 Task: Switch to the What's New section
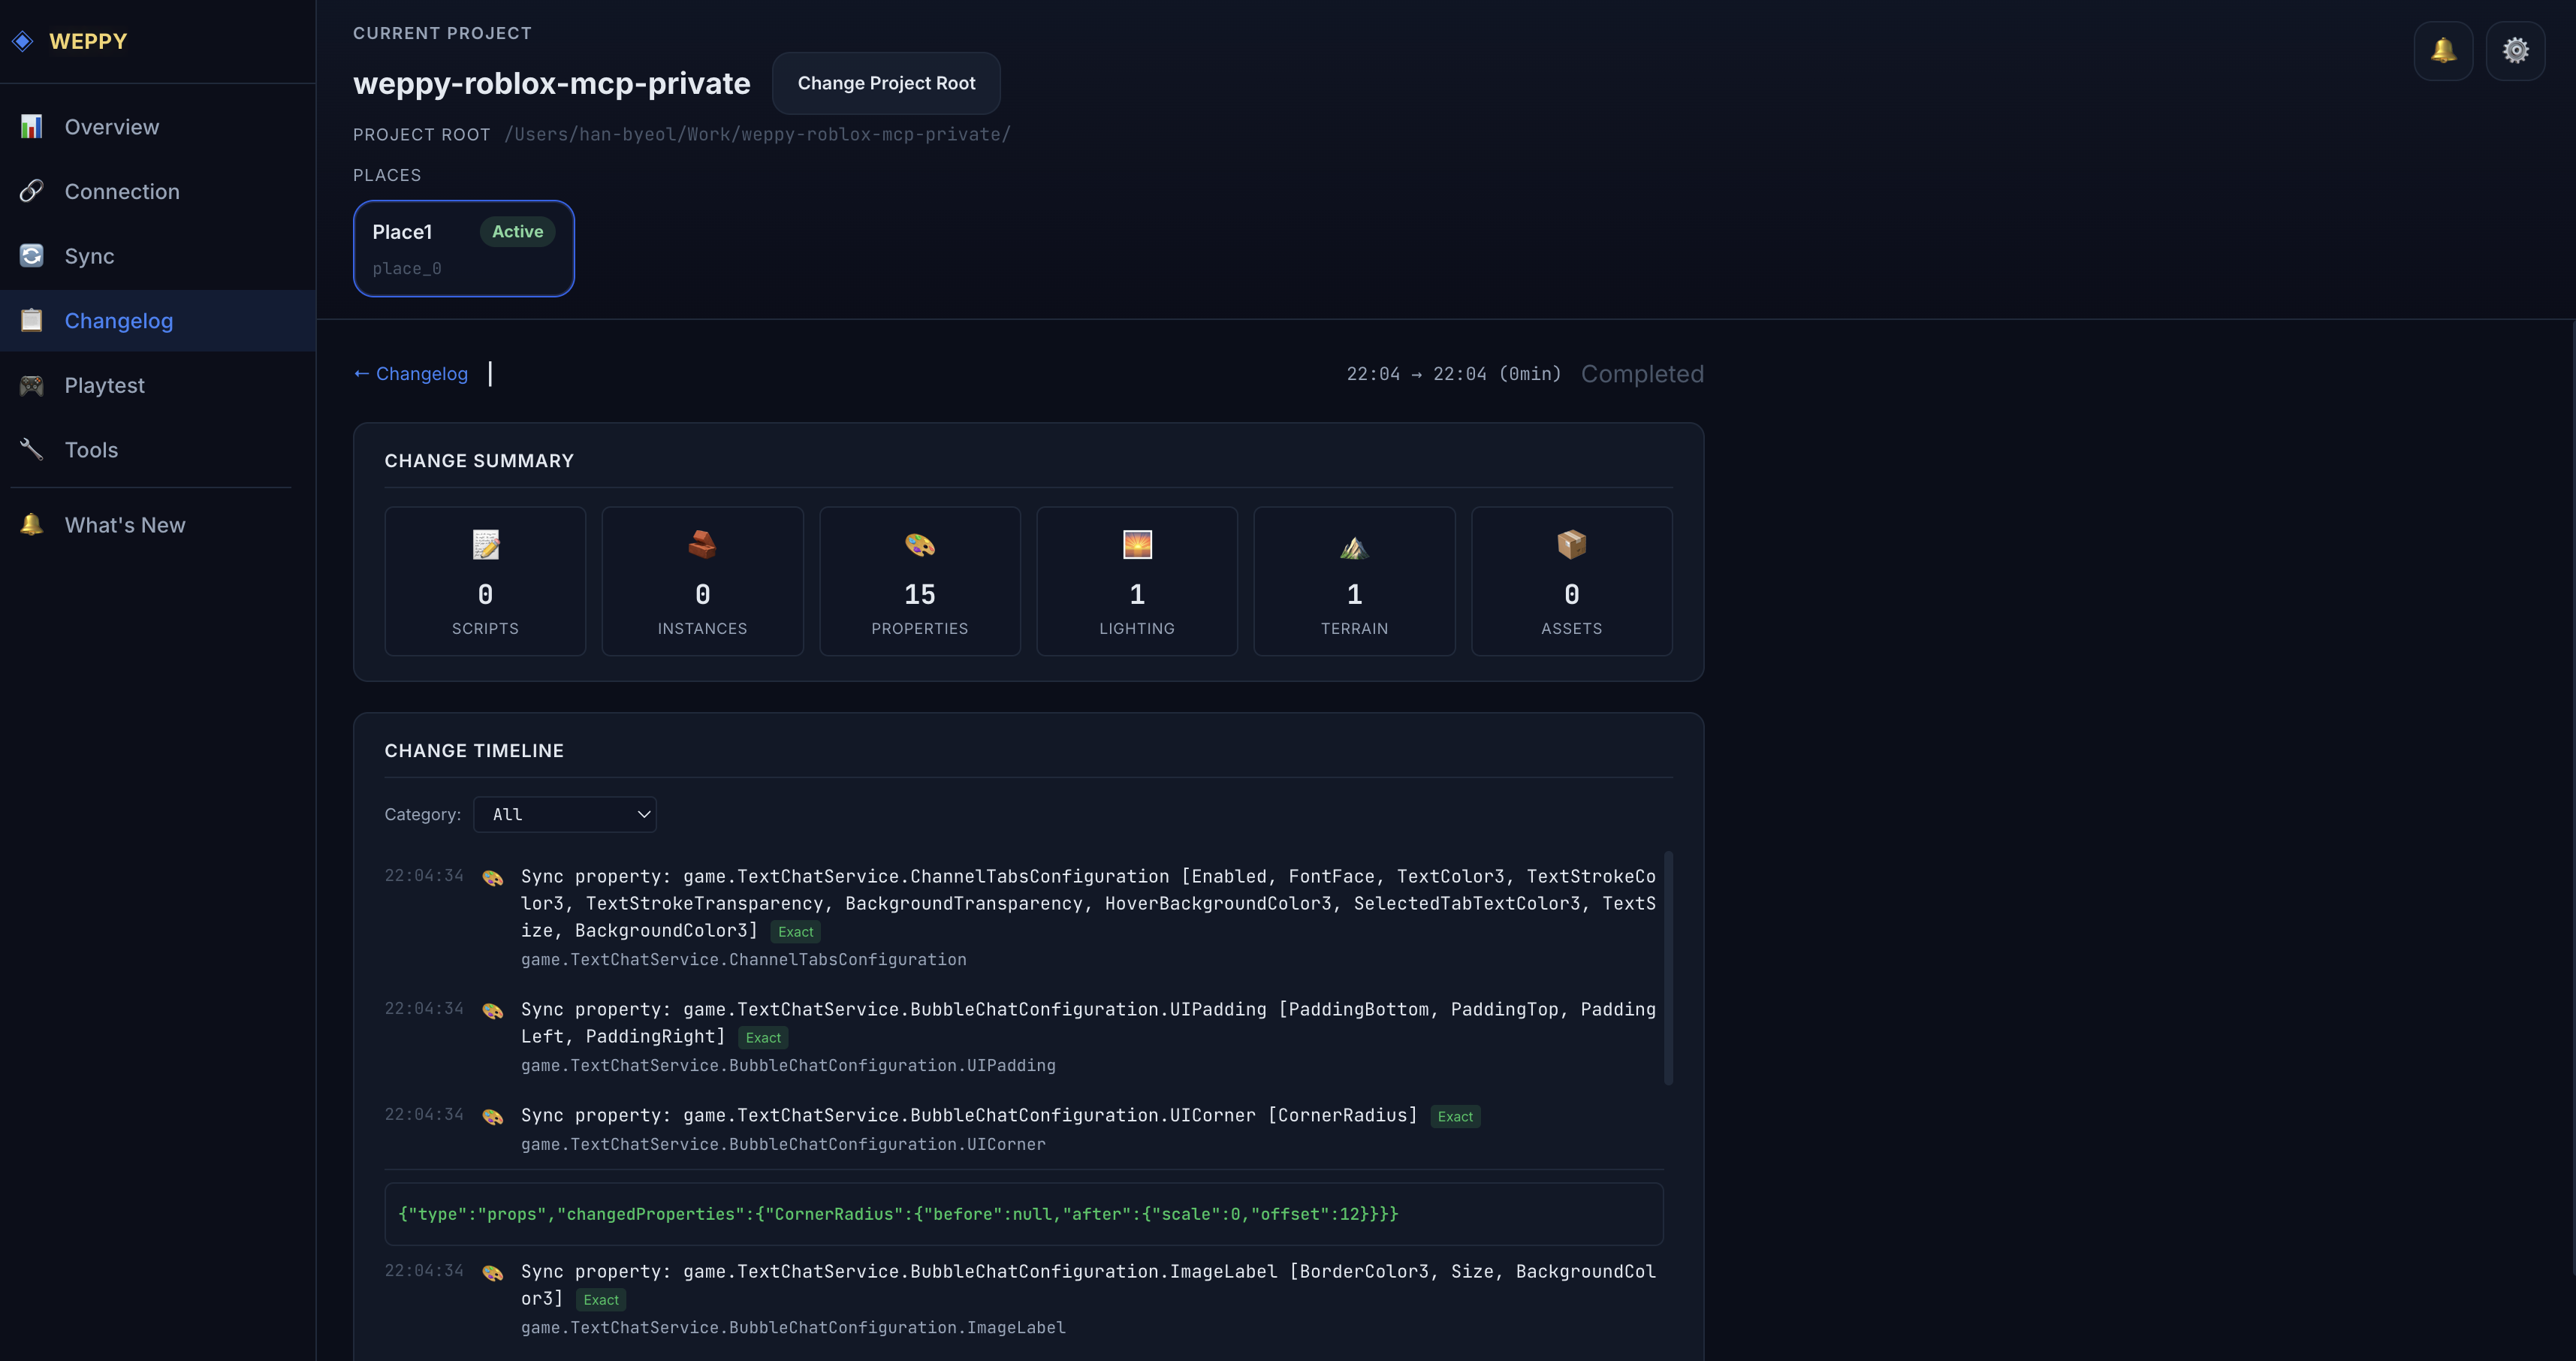tap(124, 524)
